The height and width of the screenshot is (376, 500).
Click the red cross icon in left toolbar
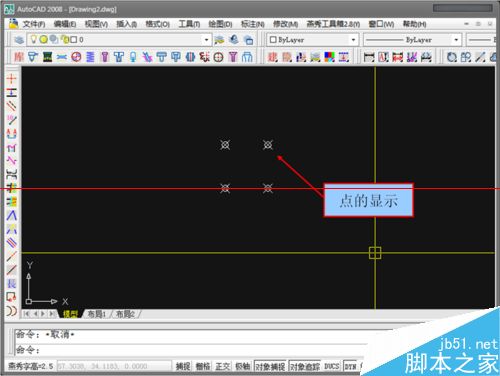click(x=11, y=79)
